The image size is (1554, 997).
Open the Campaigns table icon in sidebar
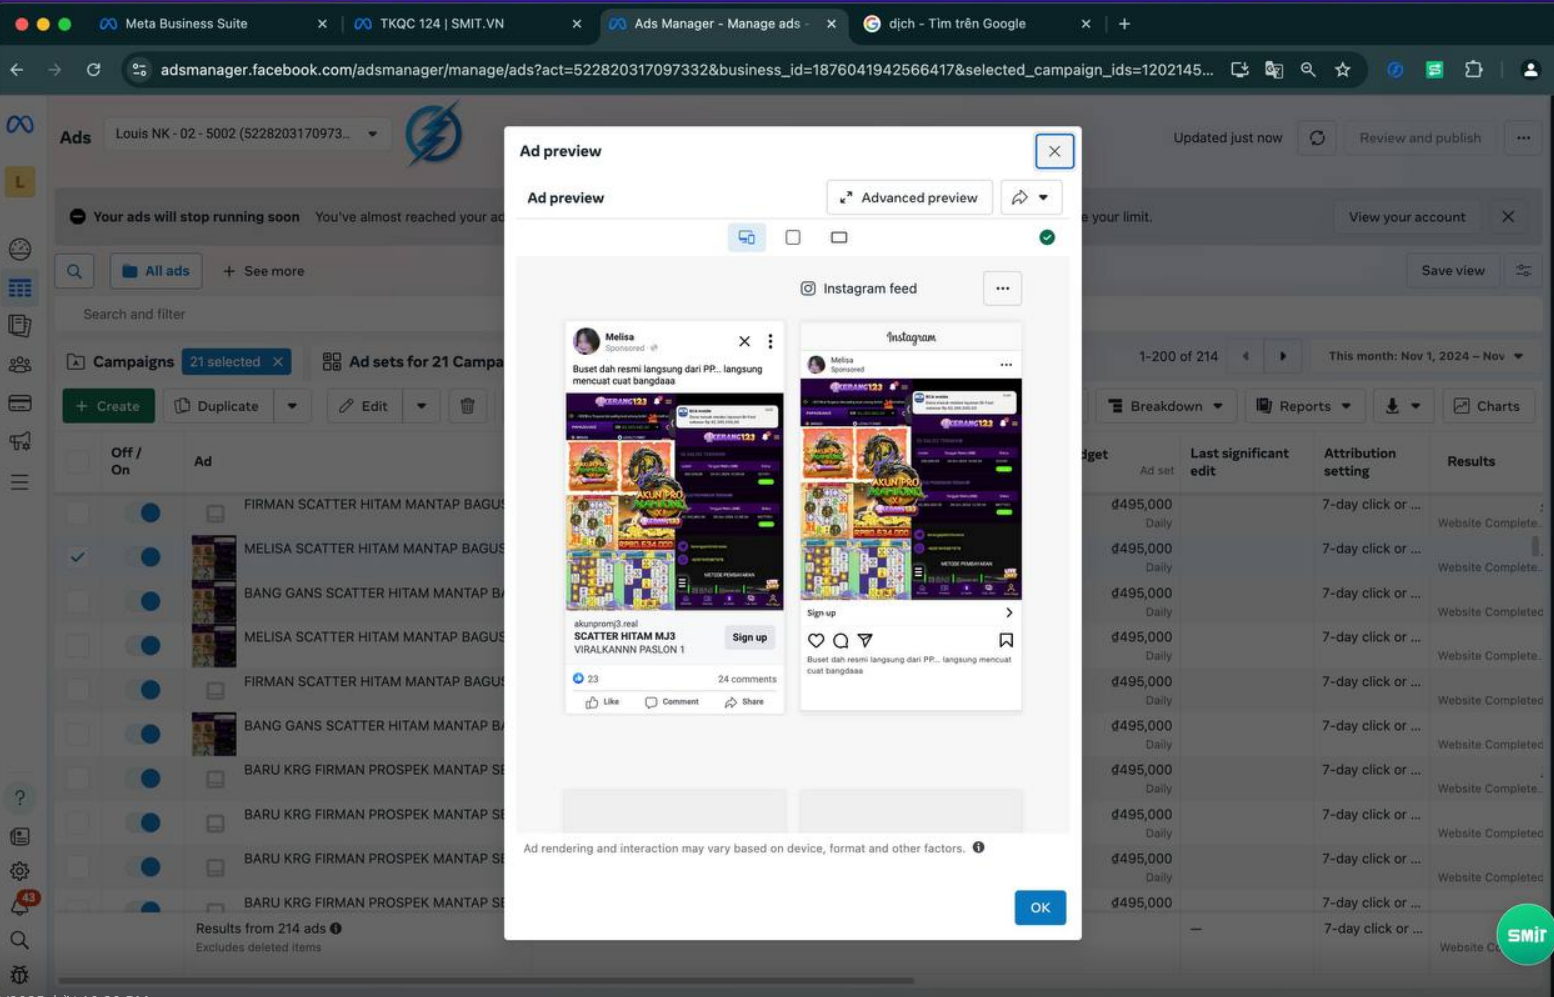click(20, 288)
